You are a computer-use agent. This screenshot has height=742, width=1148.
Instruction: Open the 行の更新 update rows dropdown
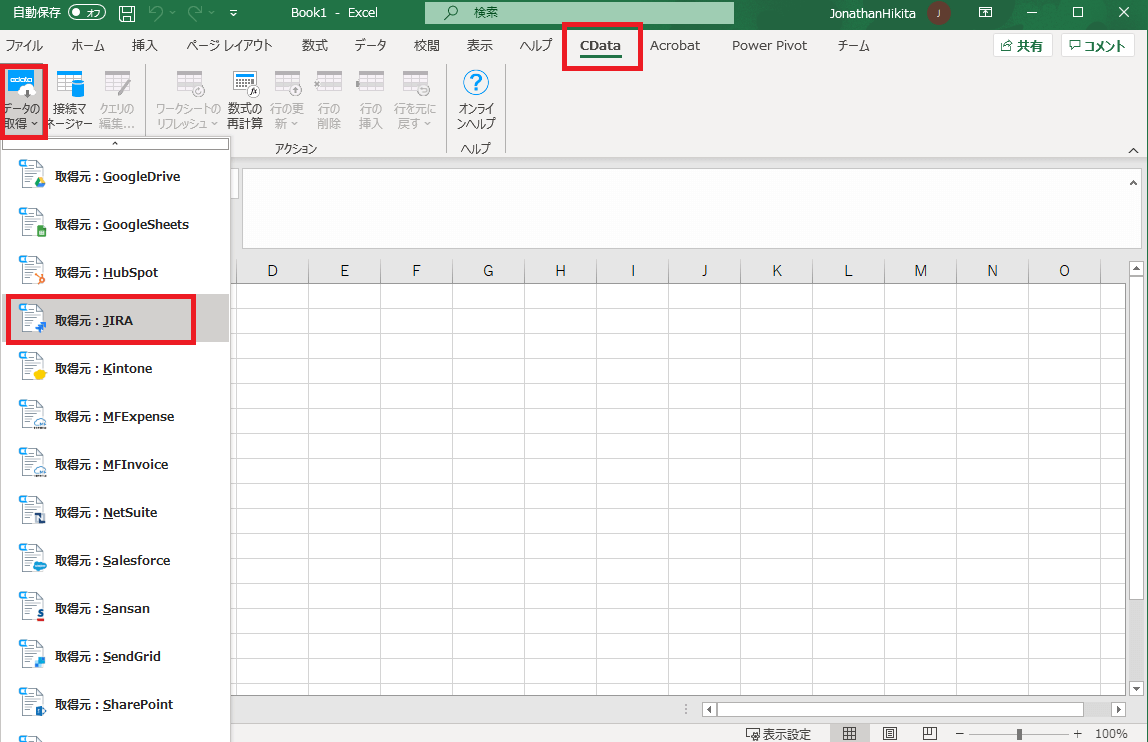(x=286, y=101)
